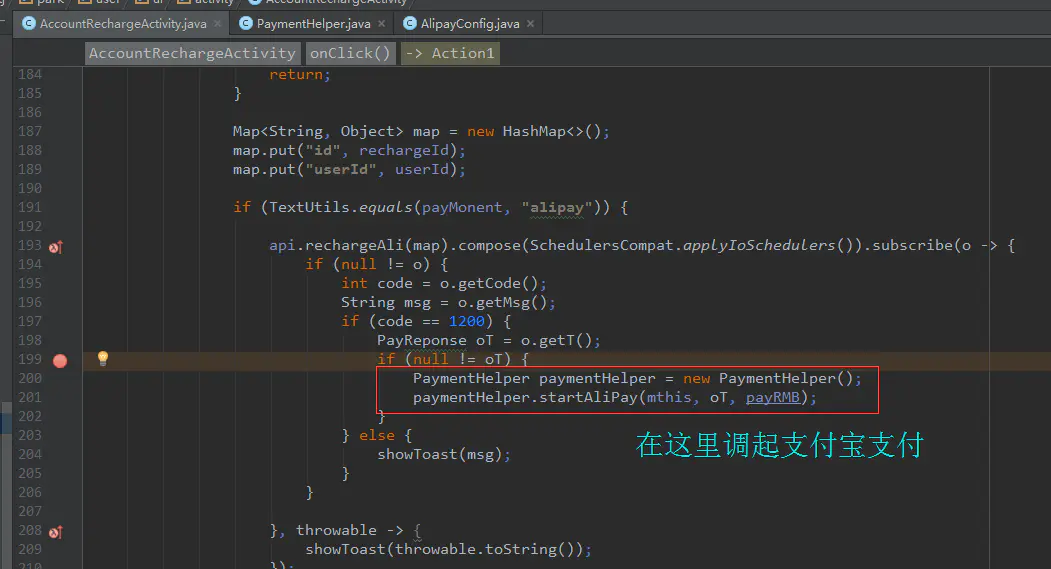Select the onClick() breadcrumb
Screen dimensions: 1051x569
[350, 53]
